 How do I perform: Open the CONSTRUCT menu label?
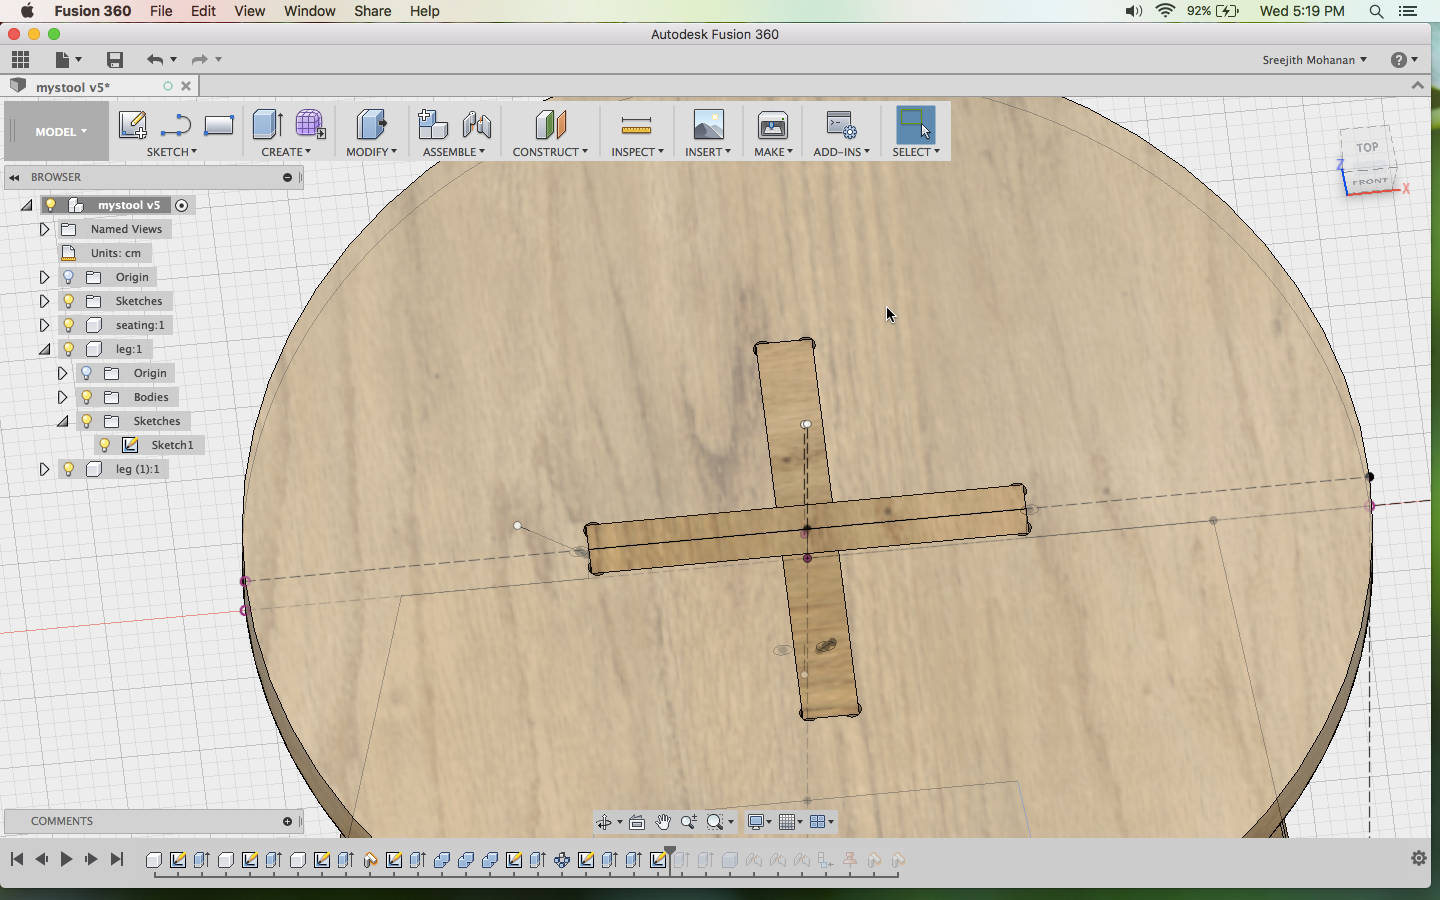(550, 152)
